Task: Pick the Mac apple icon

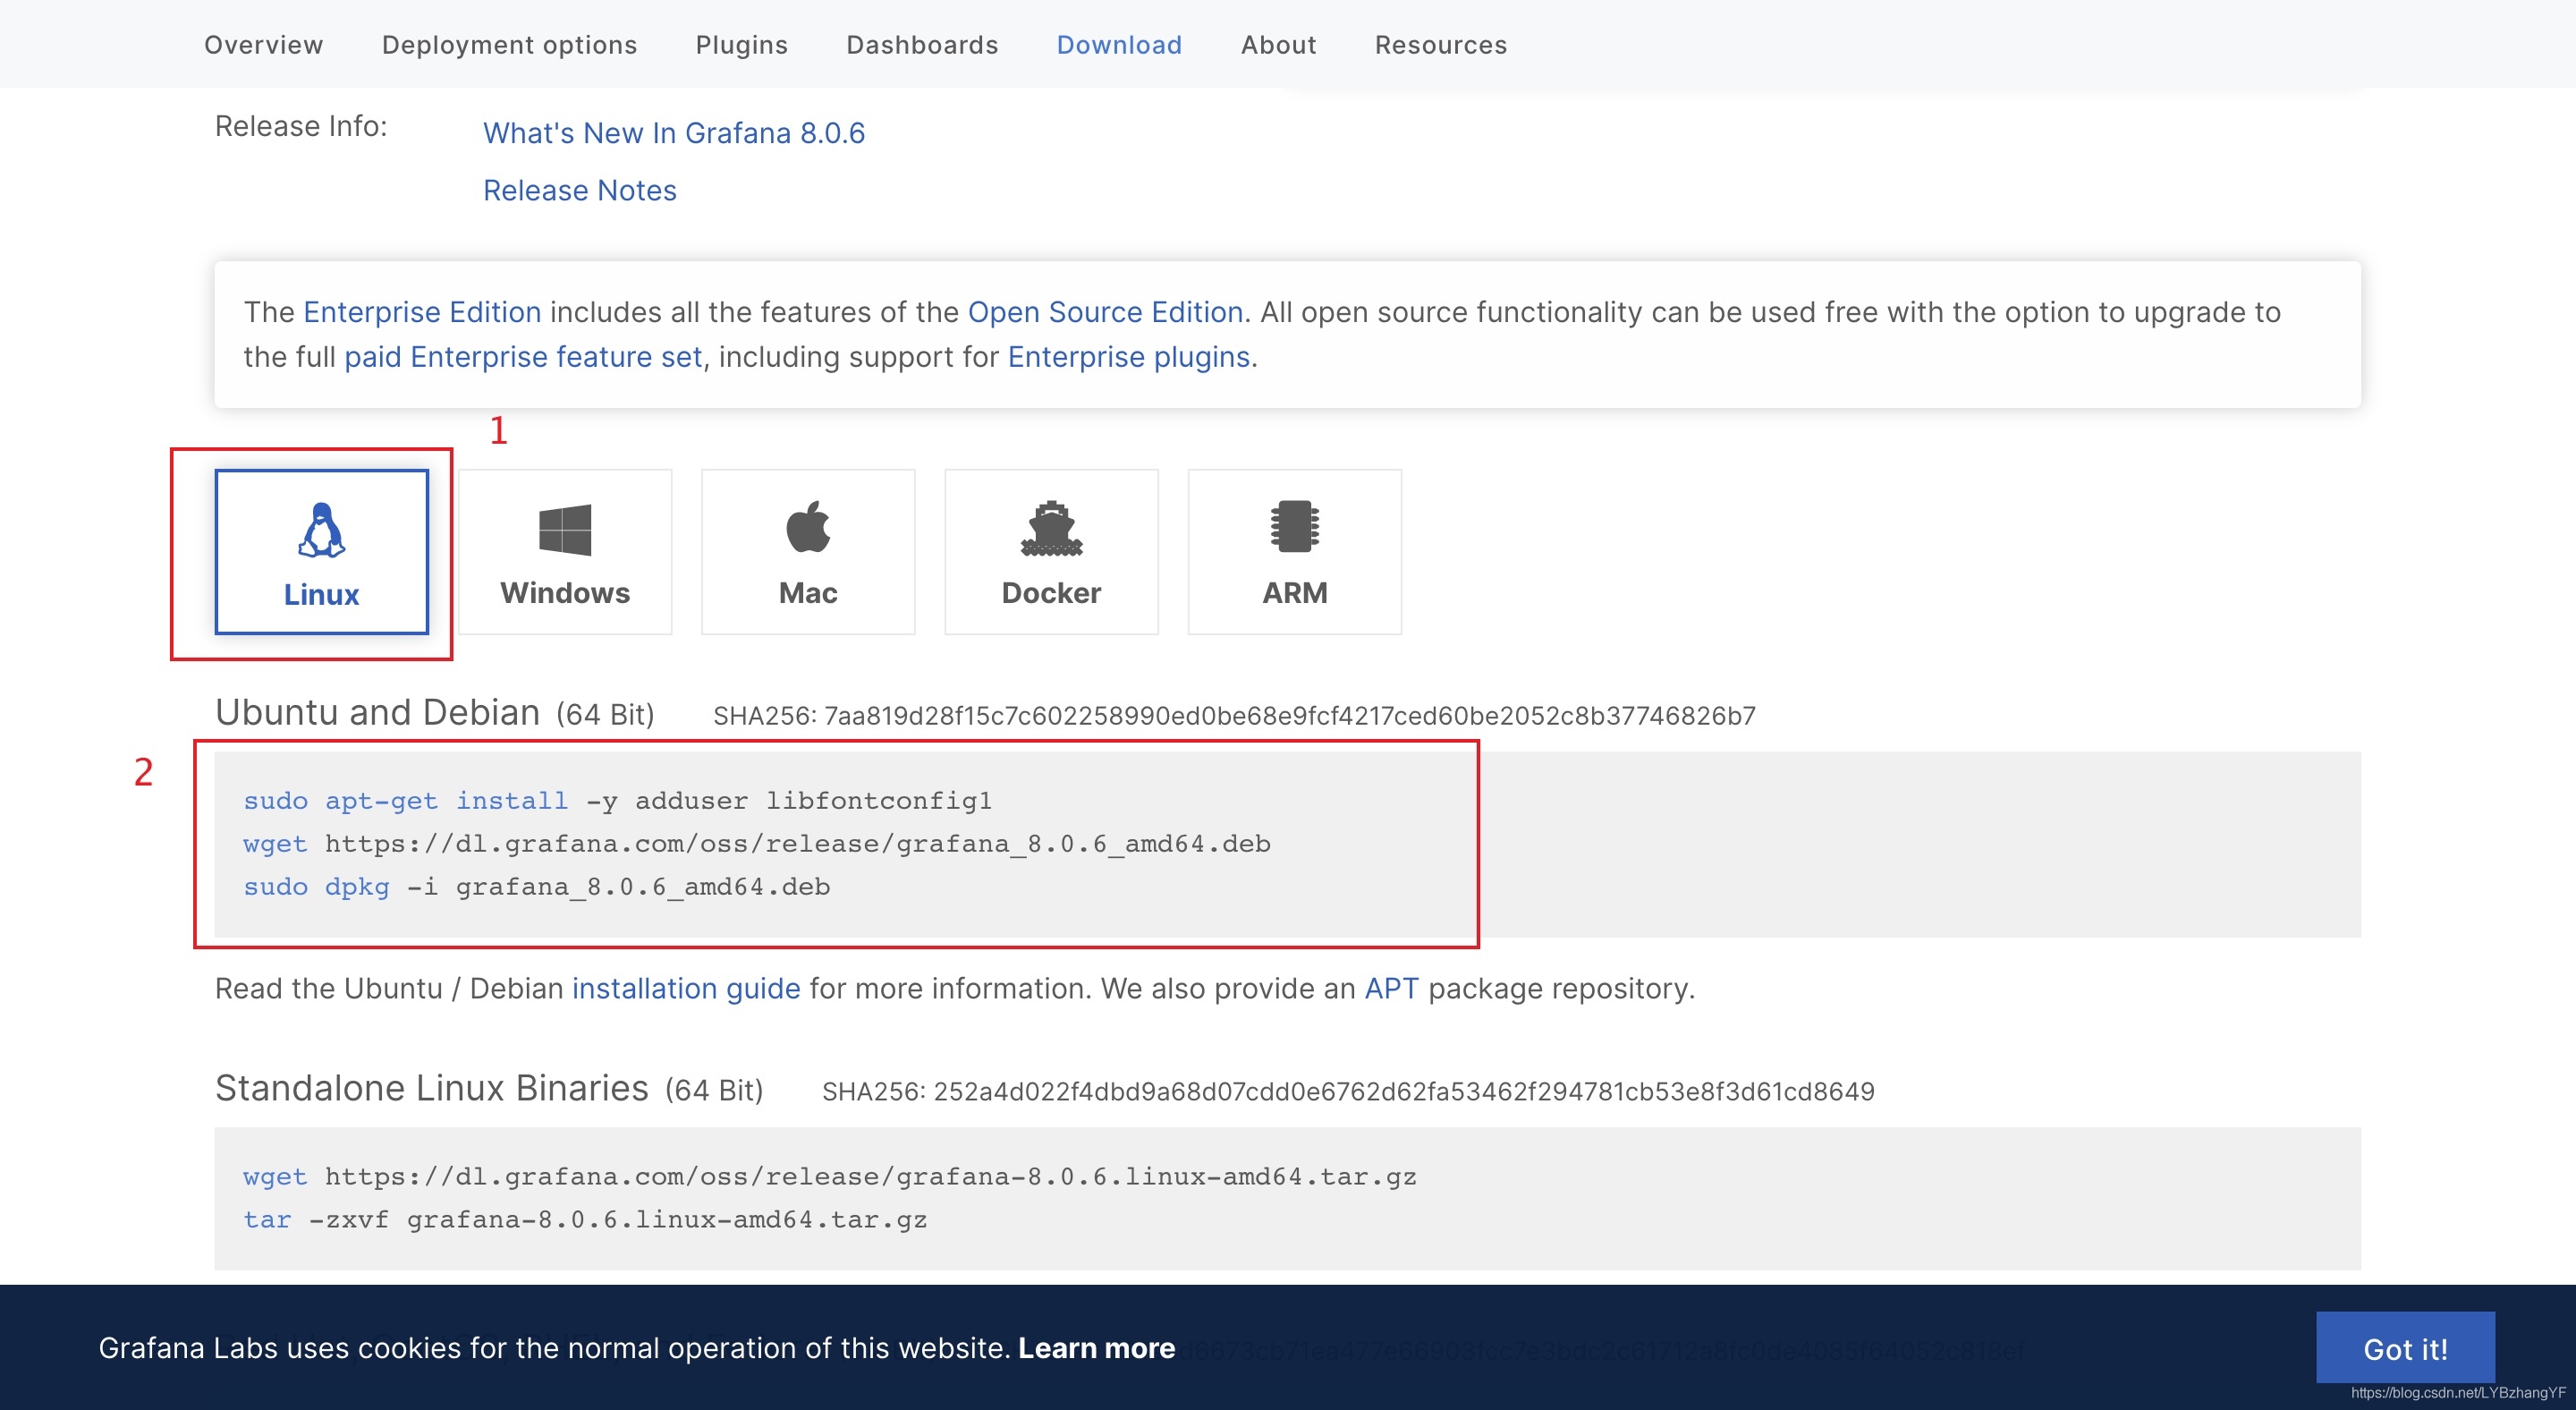Action: [x=808, y=526]
